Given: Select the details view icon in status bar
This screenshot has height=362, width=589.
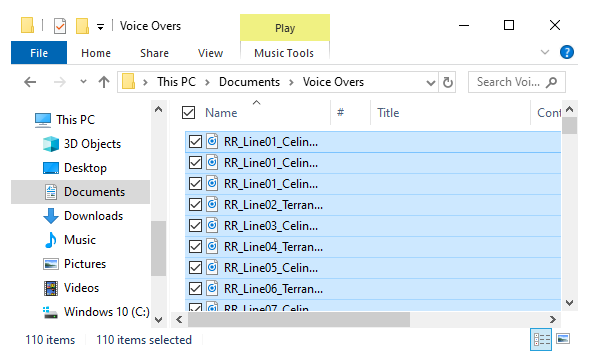Looking at the screenshot, I should tap(541, 339).
